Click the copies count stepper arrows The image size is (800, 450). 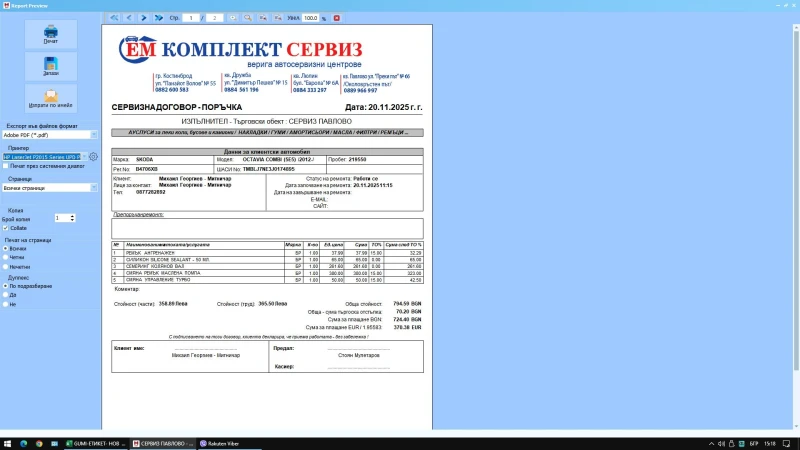coord(72,217)
